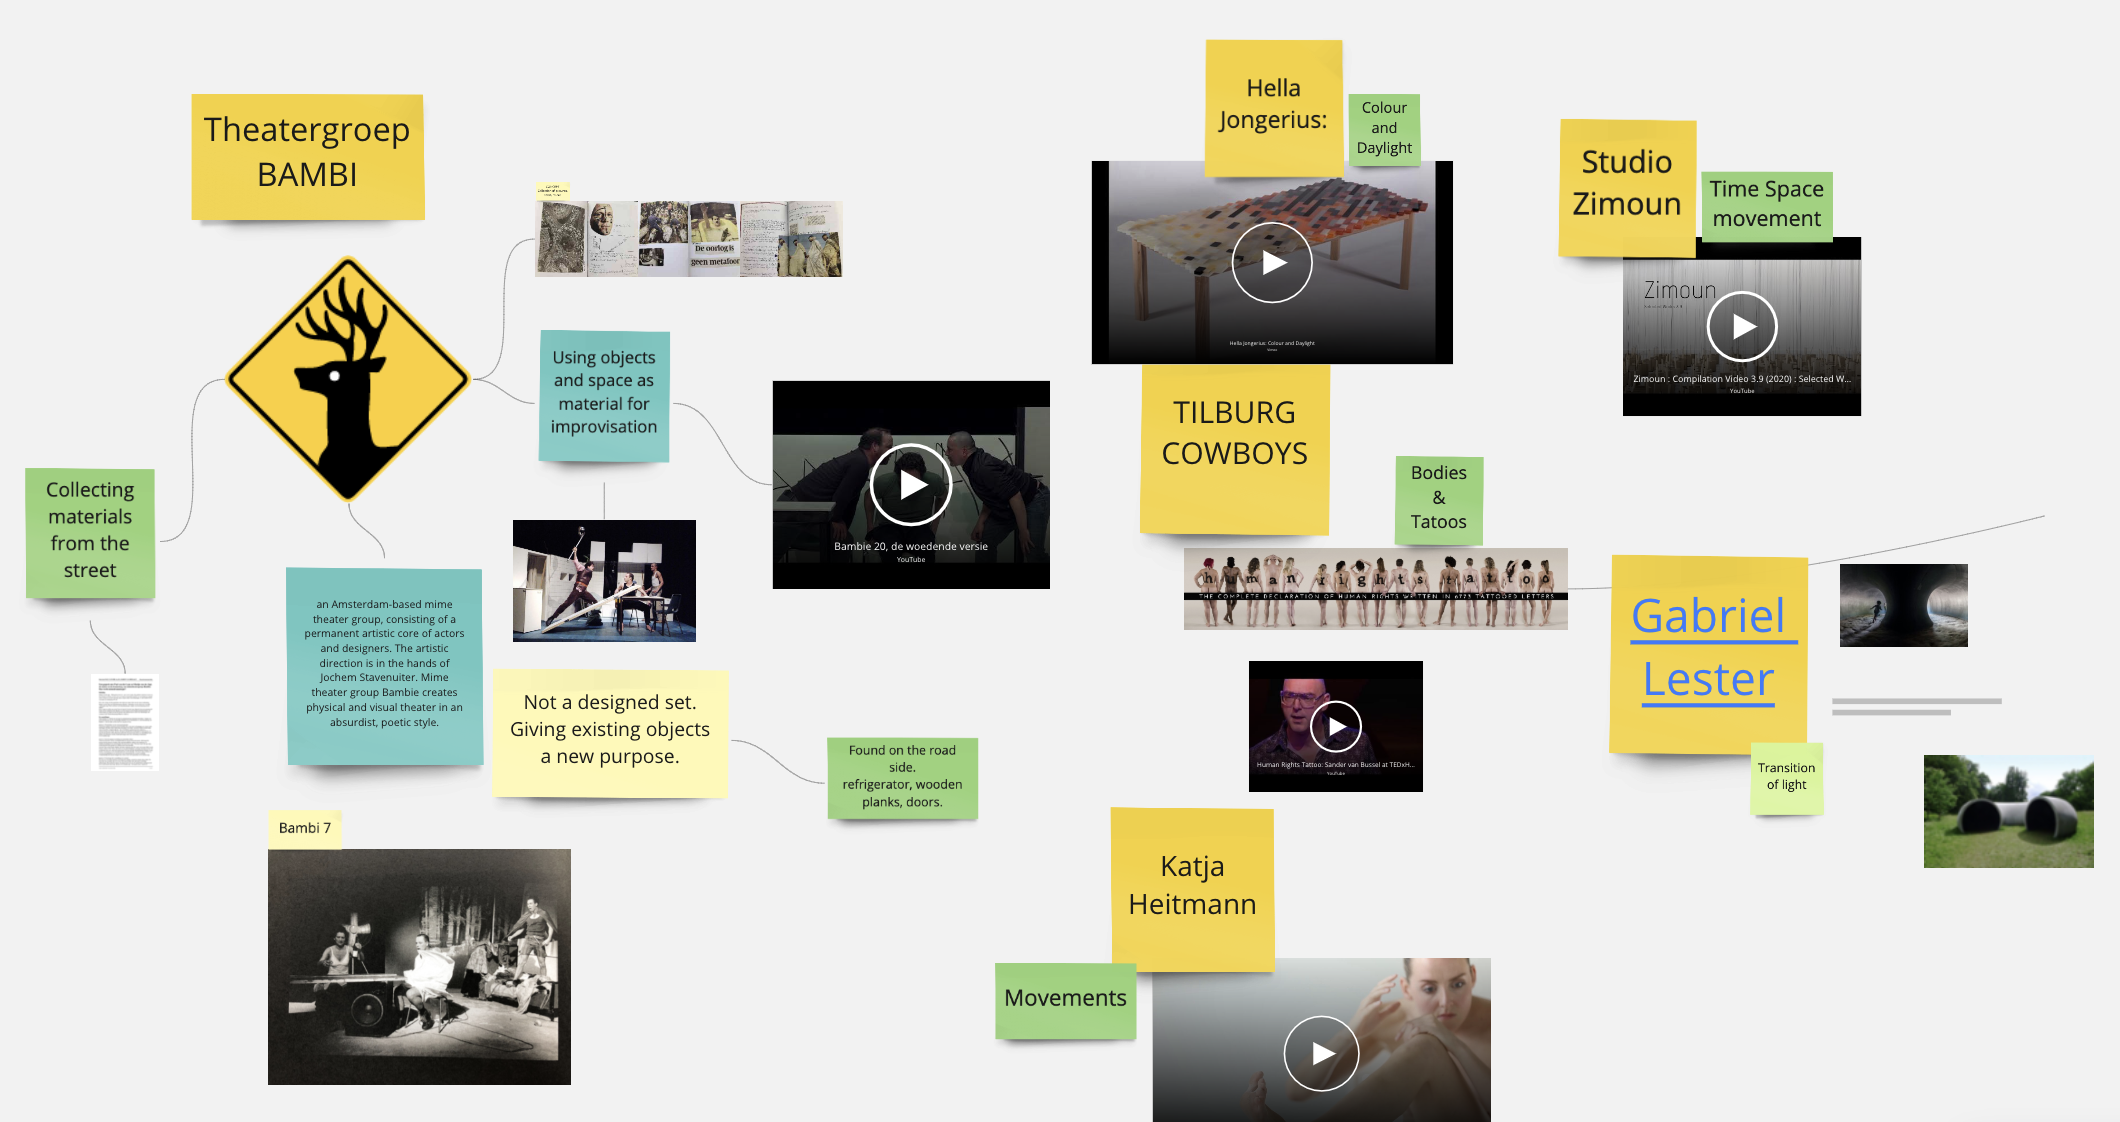Image resolution: width=2120 pixels, height=1122 pixels.
Task: Play the Bambie 20 de woedende versie video
Action: [x=910, y=485]
